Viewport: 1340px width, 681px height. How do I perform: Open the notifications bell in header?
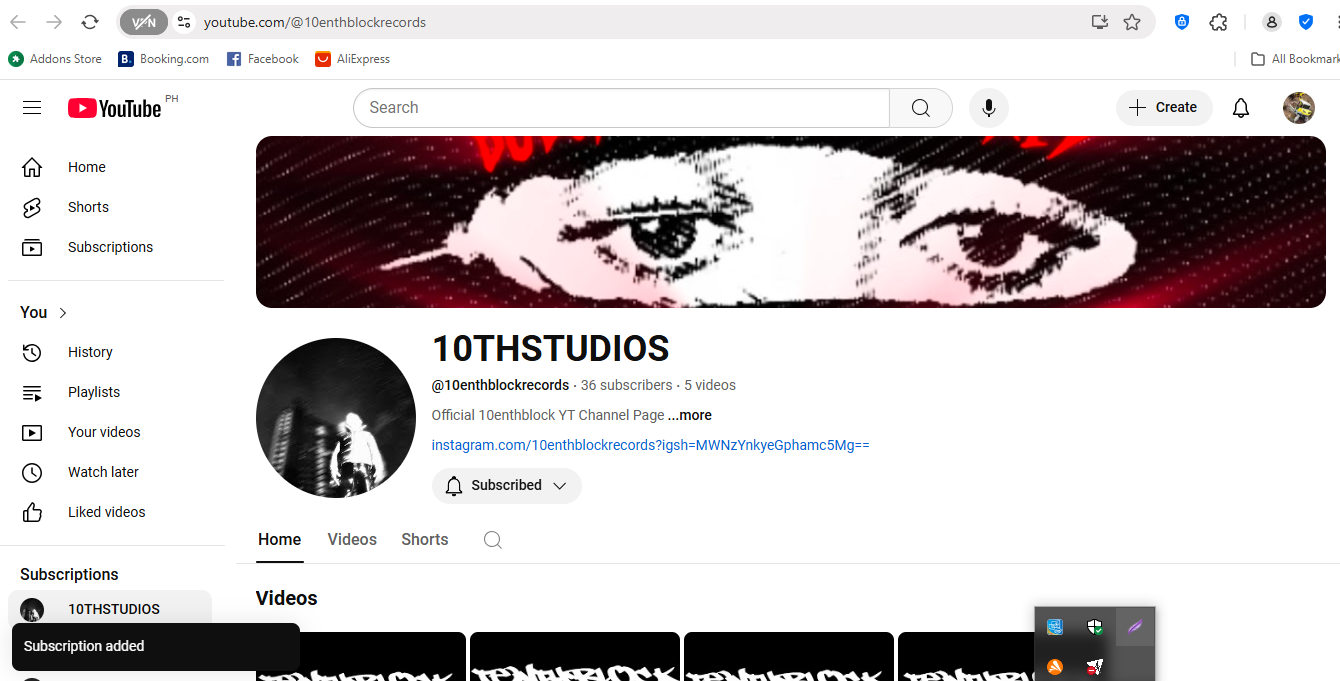coord(1241,108)
